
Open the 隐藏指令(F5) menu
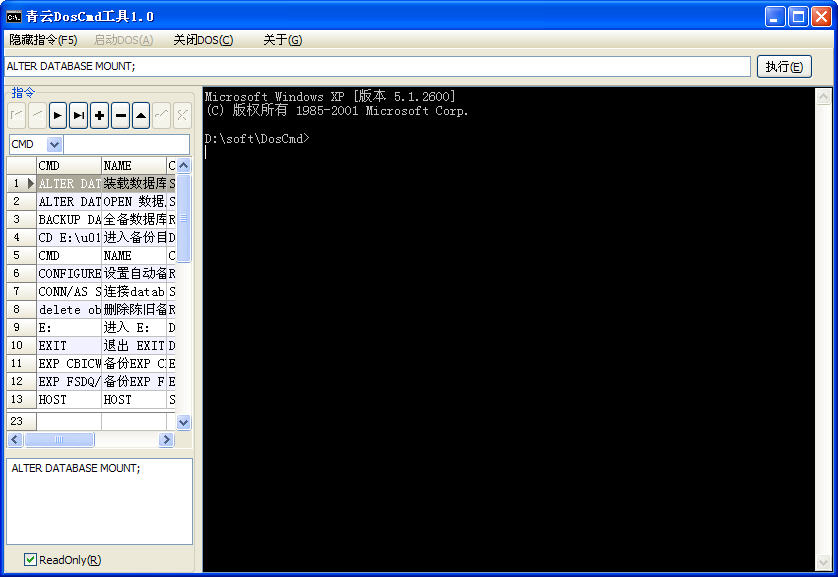[43, 40]
